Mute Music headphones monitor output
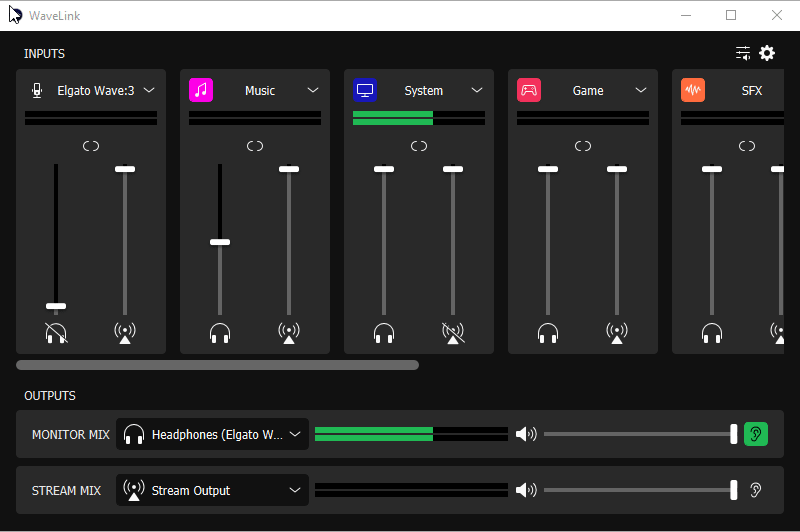 (x=220, y=333)
